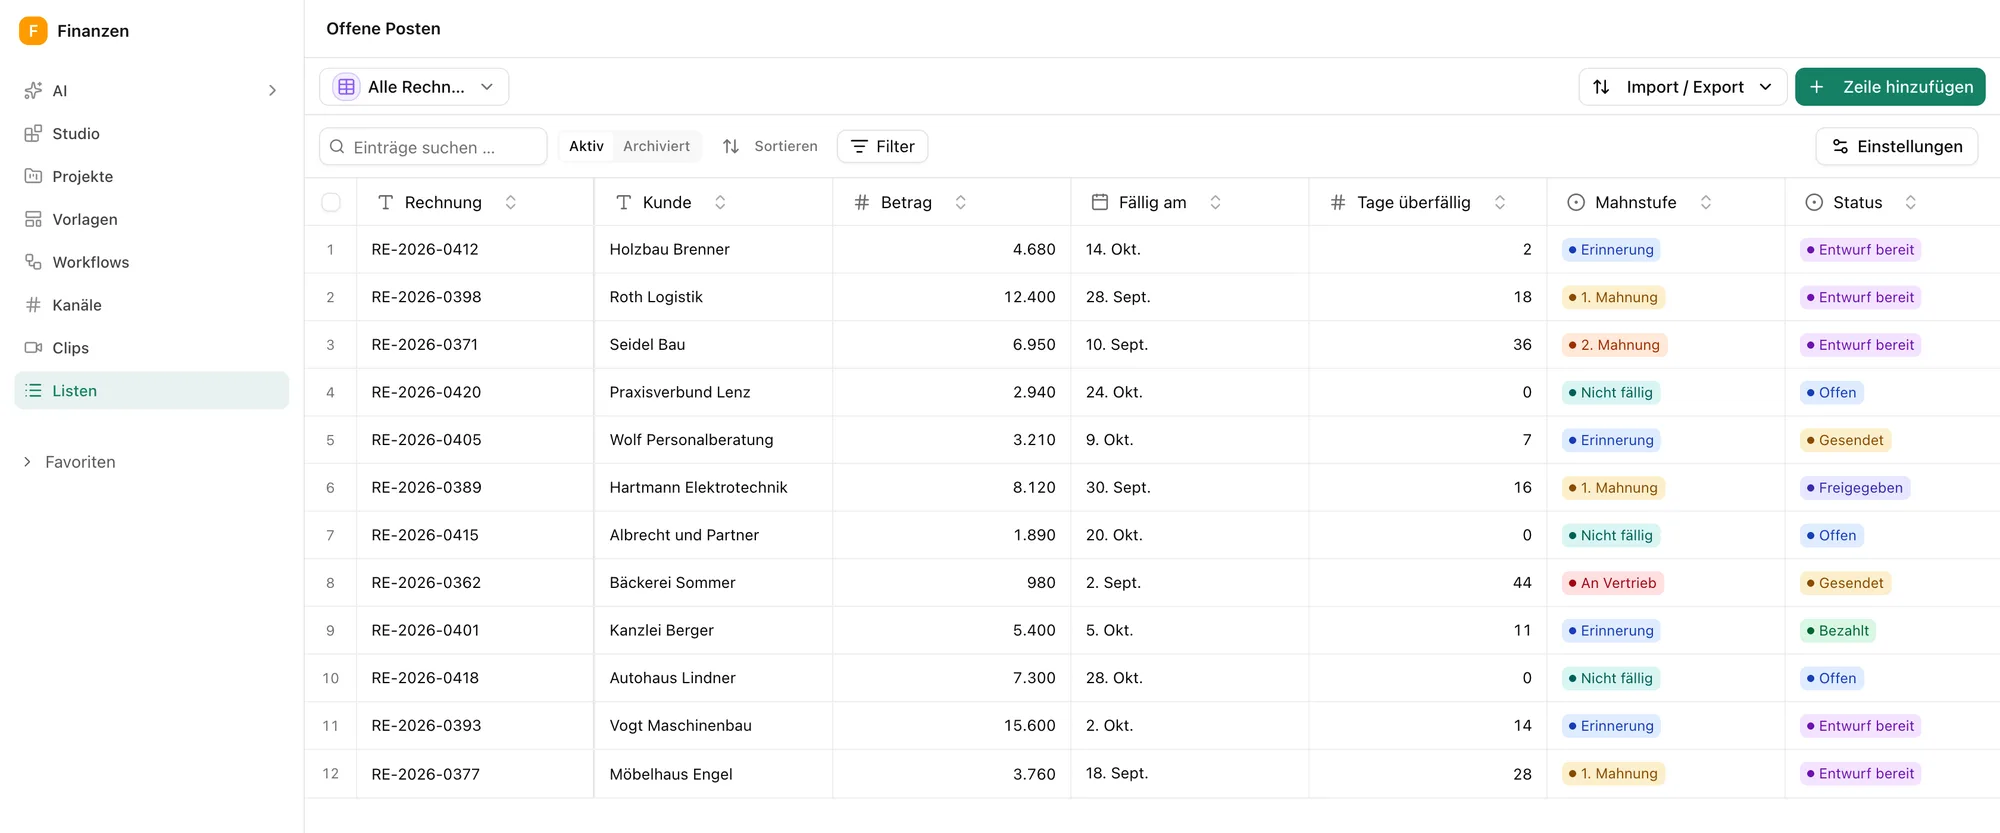This screenshot has height=833, width=2000.
Task: Click the AI sparkle icon in sidebar
Action: click(x=33, y=91)
